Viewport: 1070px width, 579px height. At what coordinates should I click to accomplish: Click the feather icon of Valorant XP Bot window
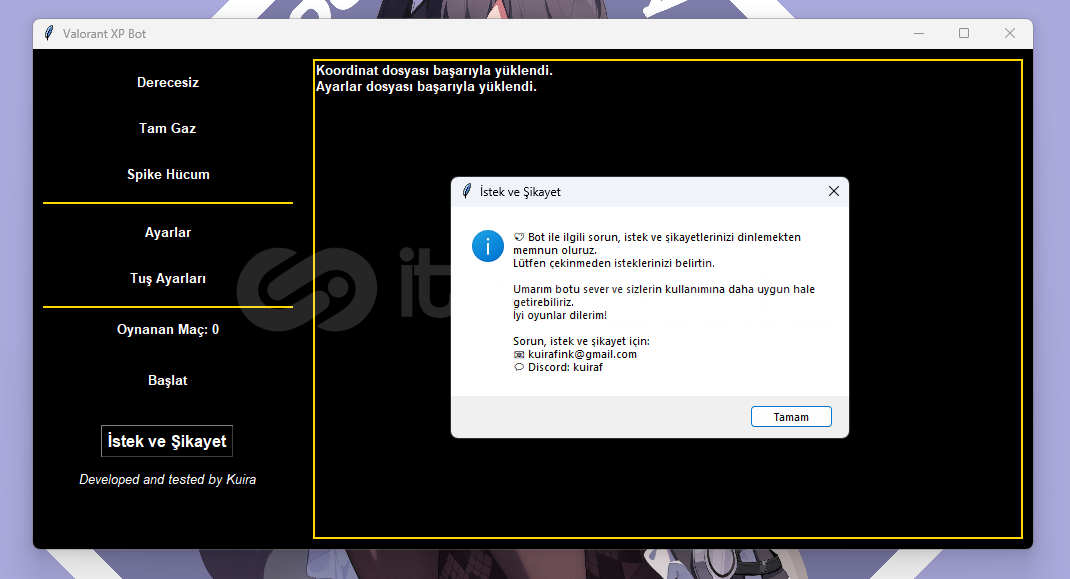click(x=48, y=33)
